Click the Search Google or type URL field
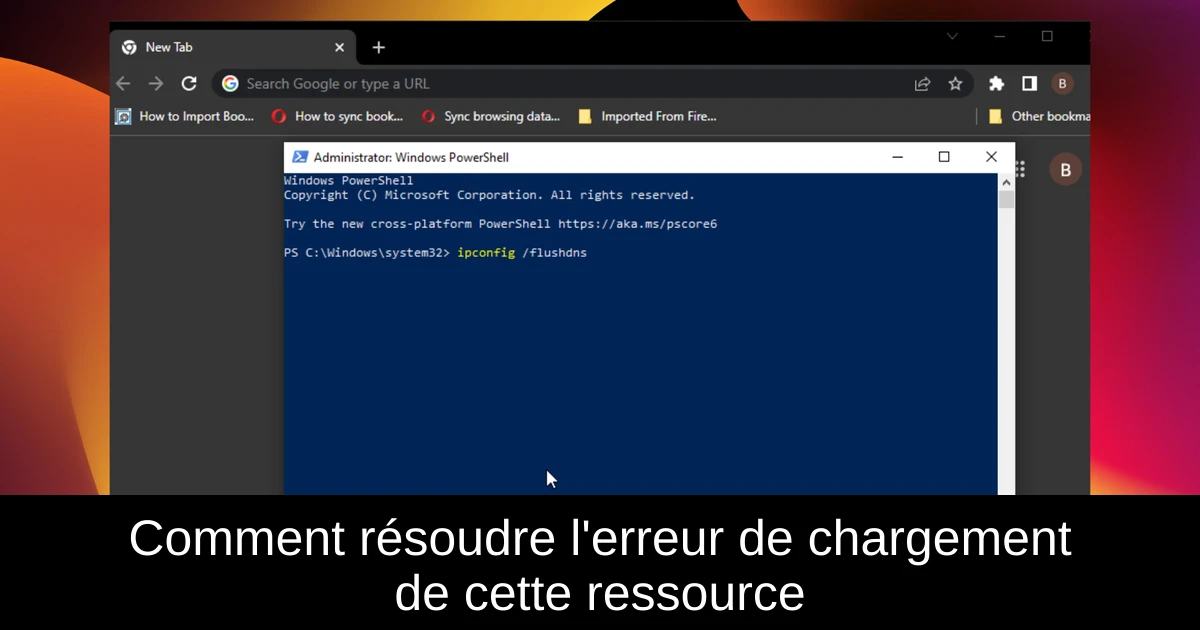 [x=560, y=84]
